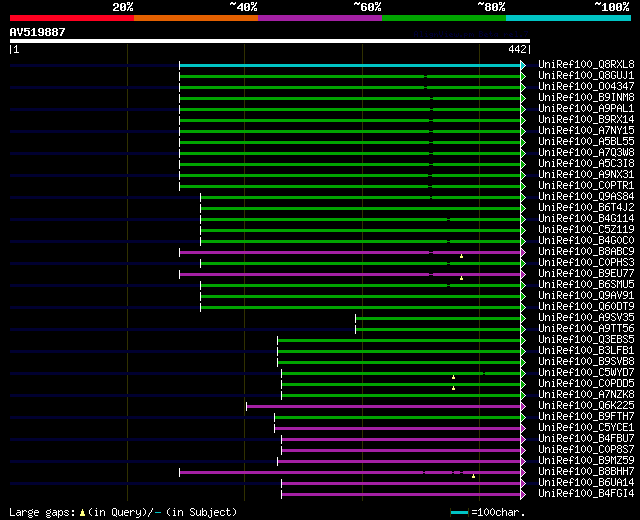Open the UniRef100_A9PAL1 hit
The height and width of the screenshot is (520, 640).
coord(586,109)
